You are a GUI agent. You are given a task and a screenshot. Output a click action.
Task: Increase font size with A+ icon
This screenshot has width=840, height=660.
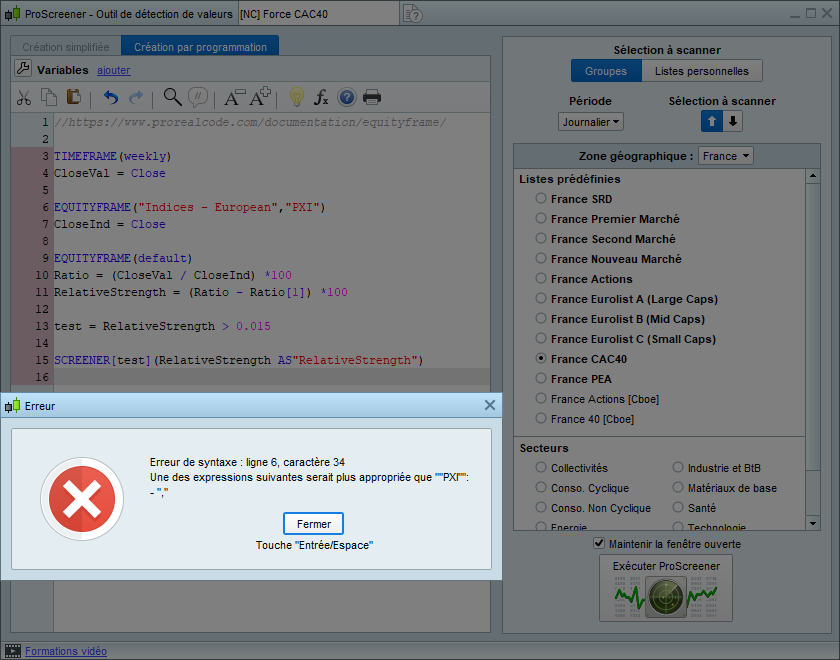(260, 97)
